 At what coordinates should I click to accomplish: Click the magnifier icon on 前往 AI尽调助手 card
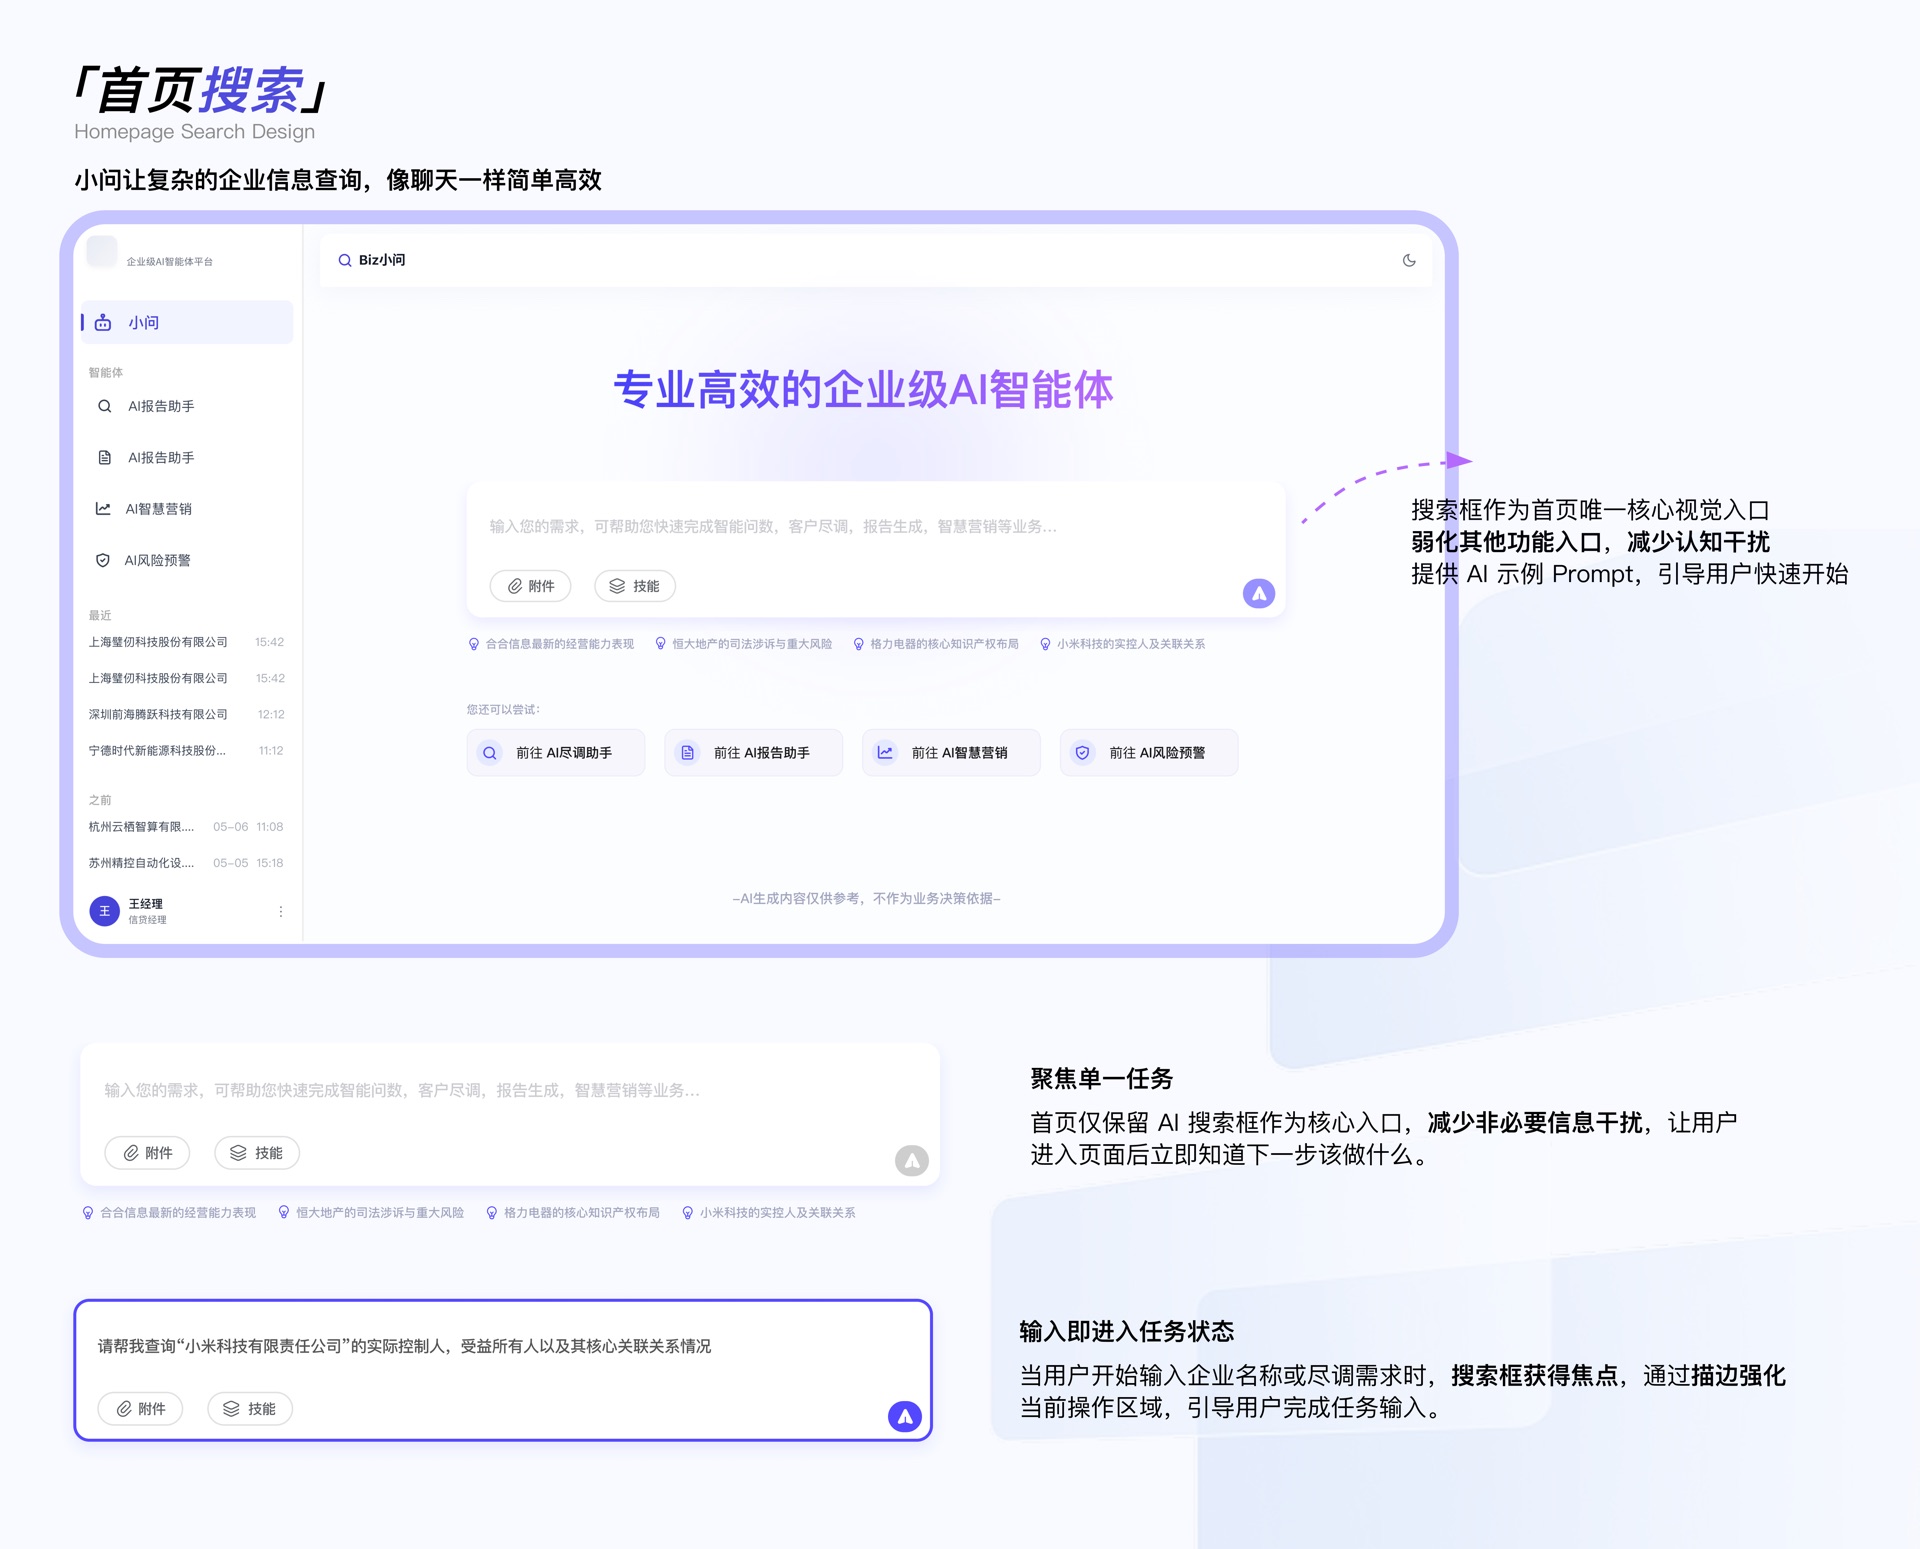pos(490,753)
